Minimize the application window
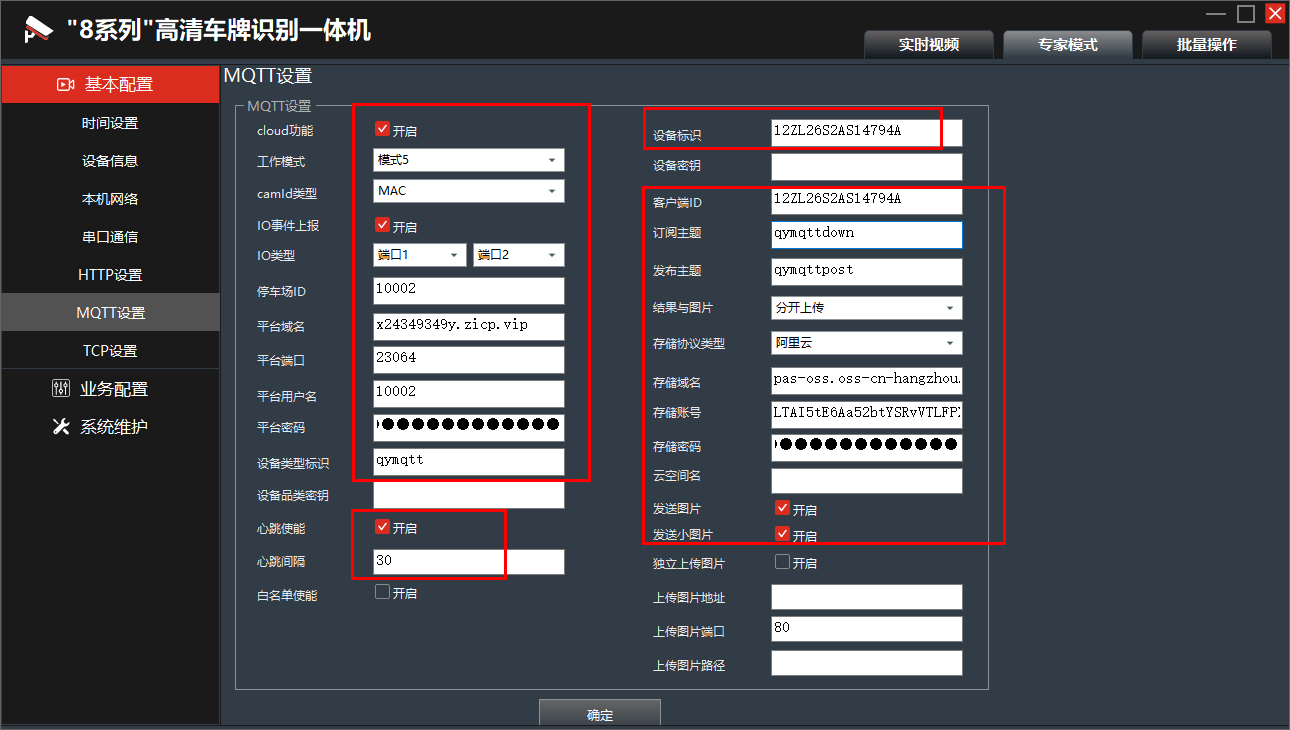 coord(1216,14)
